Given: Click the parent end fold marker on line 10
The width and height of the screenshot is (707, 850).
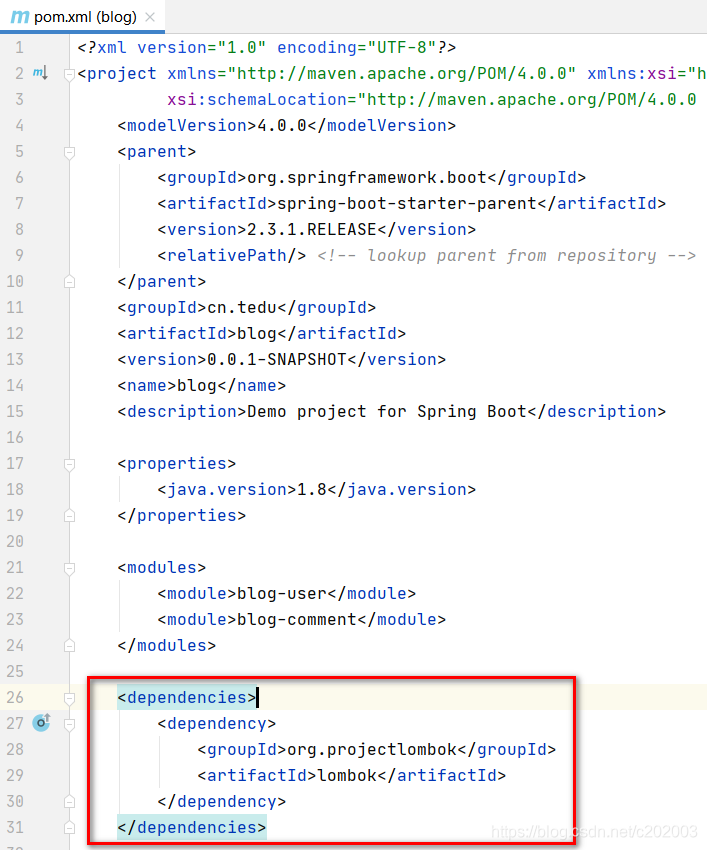Looking at the screenshot, I should 69,282.
